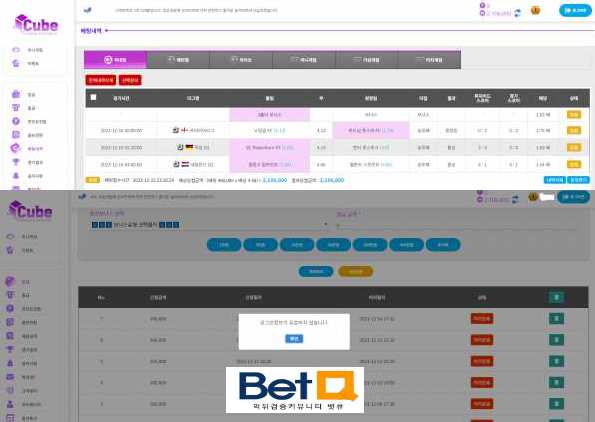Image resolution: width=595 pixels, height=422 pixels.
Task: Click the trophy icon in the lower sidebar
Action: click(x=10, y=350)
